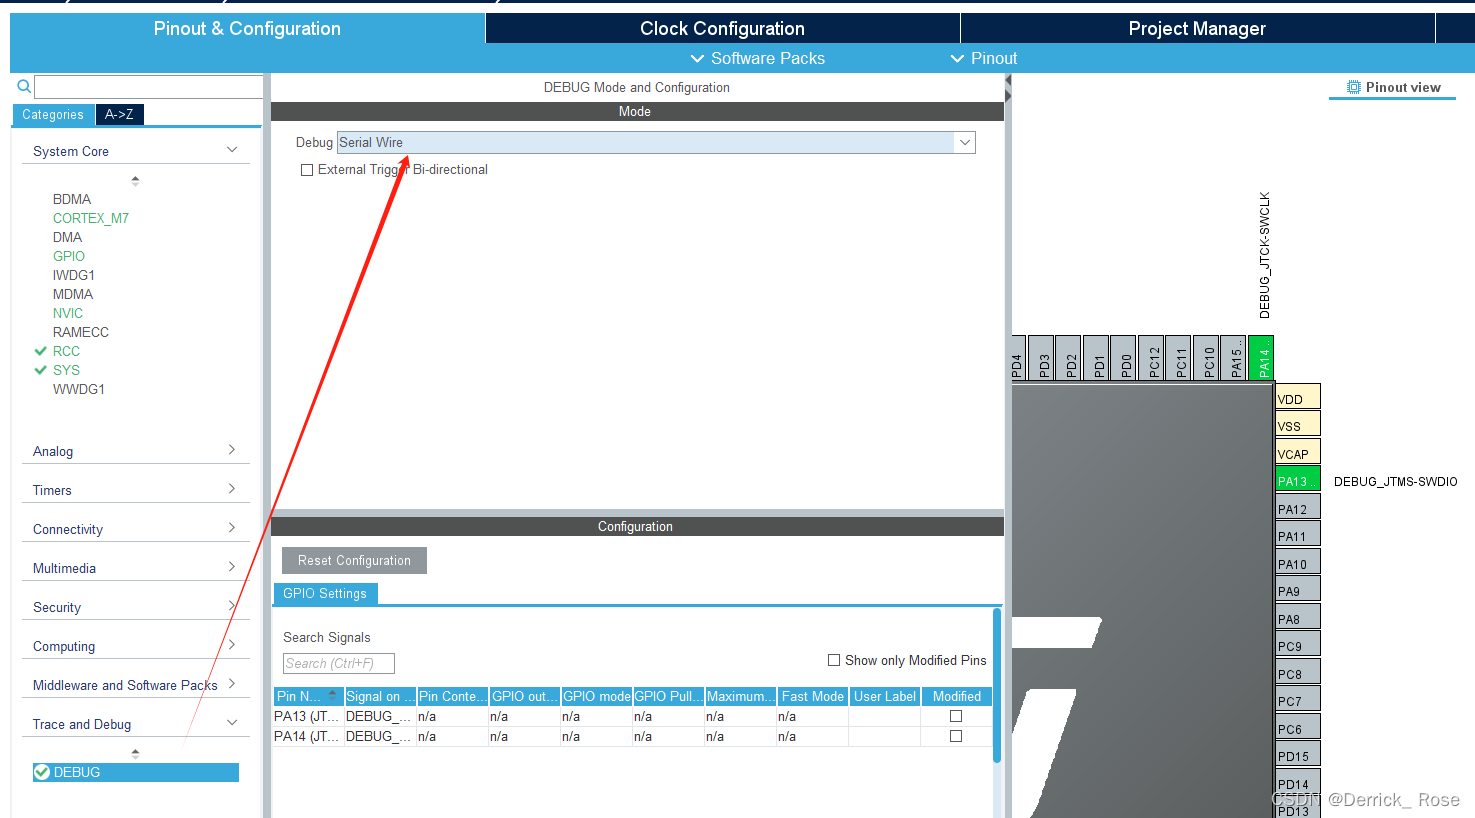
Task: Sort by Pin Name column header
Action: point(308,696)
